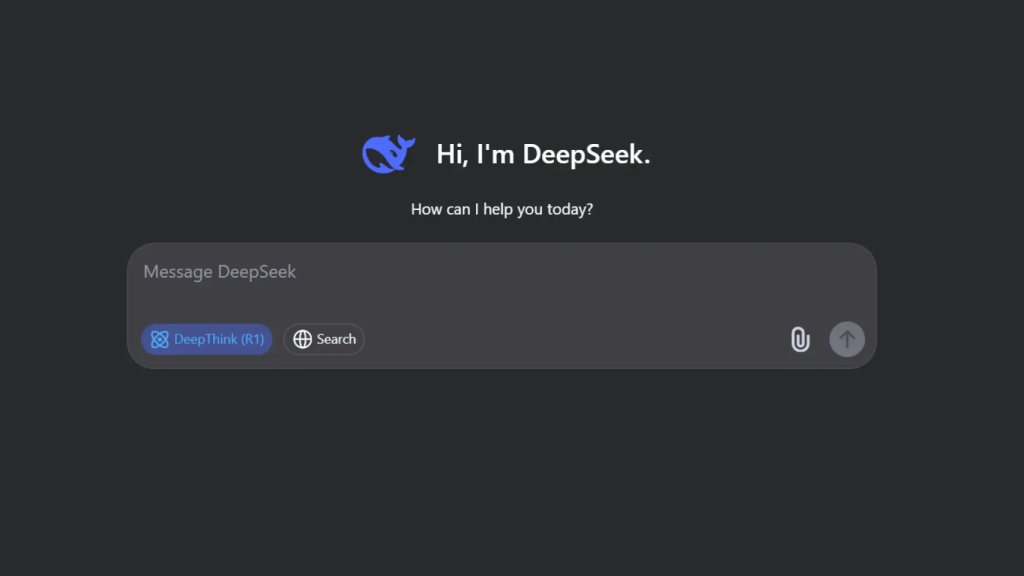The width and height of the screenshot is (1024, 576).
Task: Submit prompt with the circular send button
Action: (847, 340)
